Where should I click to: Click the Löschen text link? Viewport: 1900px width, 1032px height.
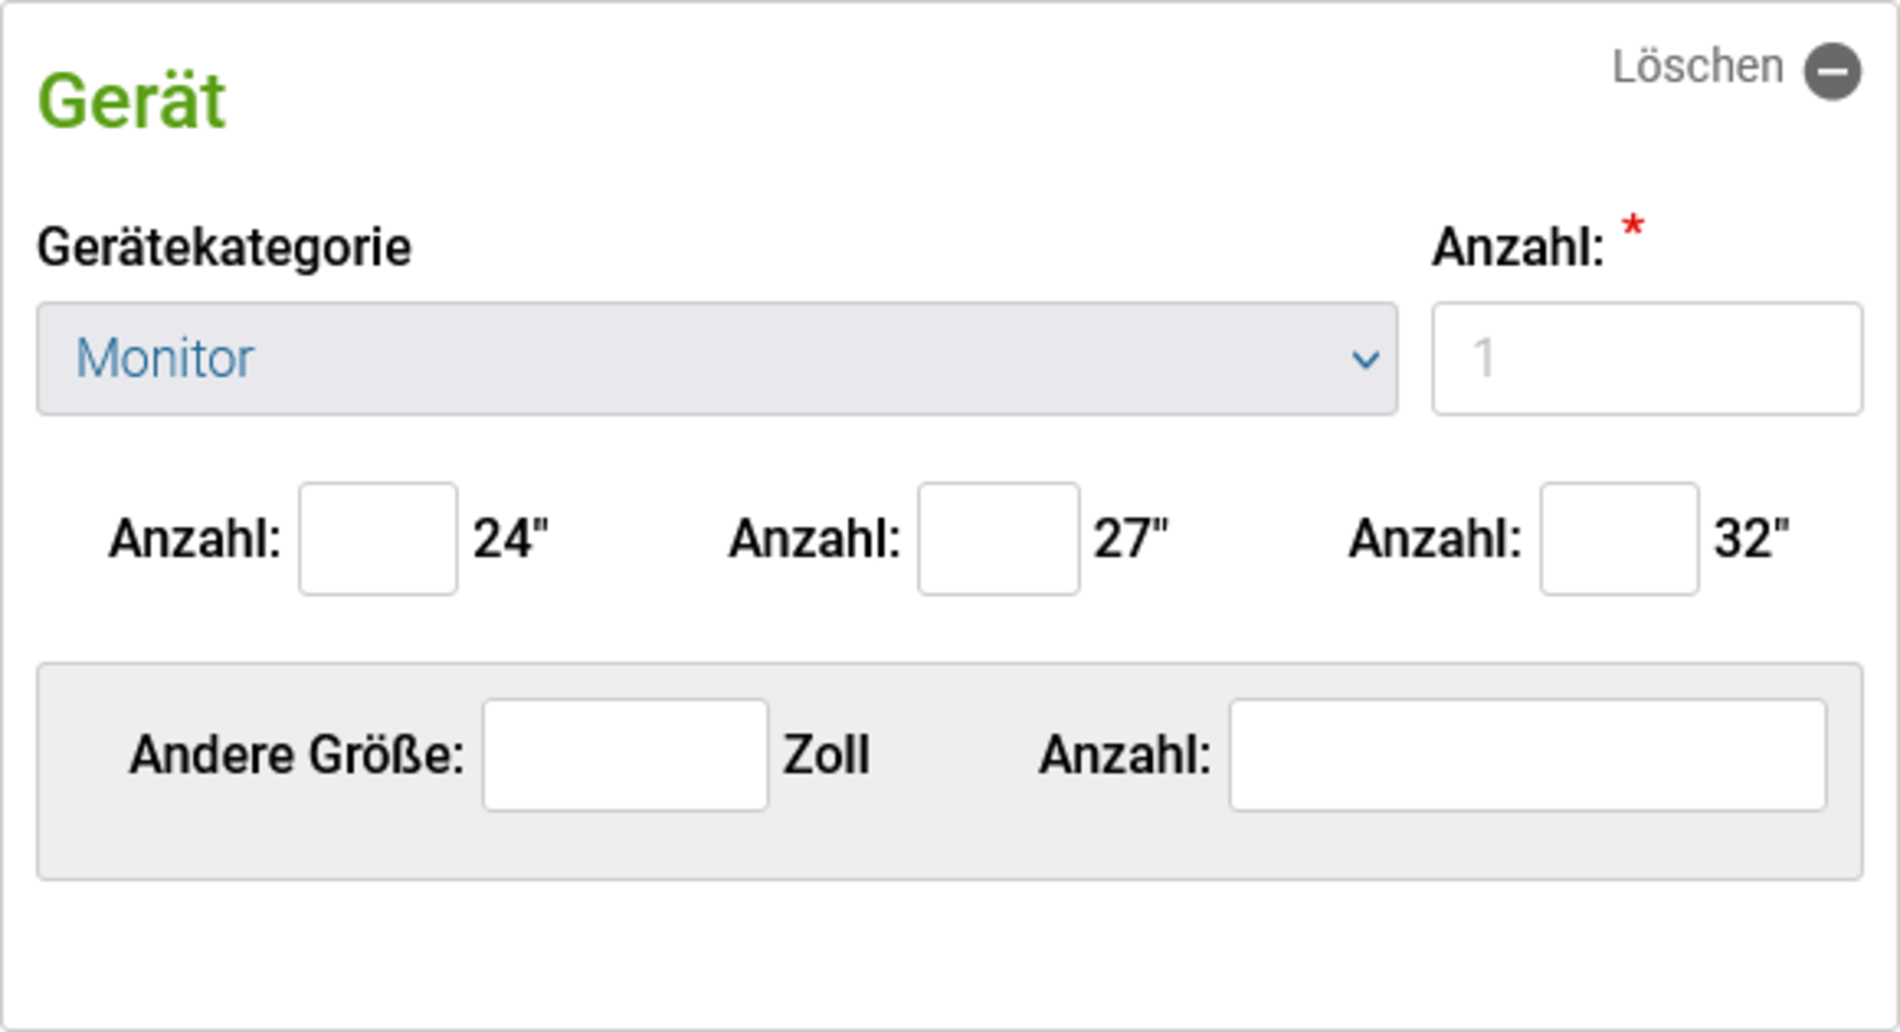tap(1697, 67)
